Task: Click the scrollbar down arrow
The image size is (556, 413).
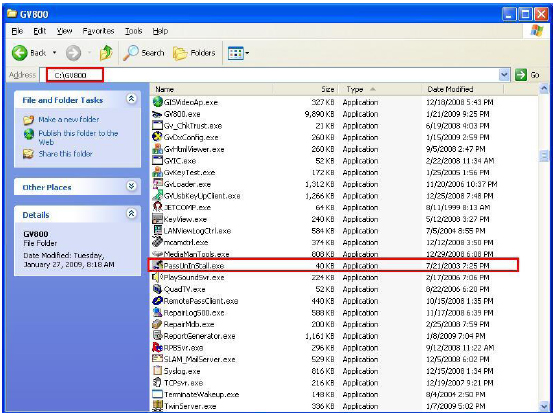Action: [544, 406]
